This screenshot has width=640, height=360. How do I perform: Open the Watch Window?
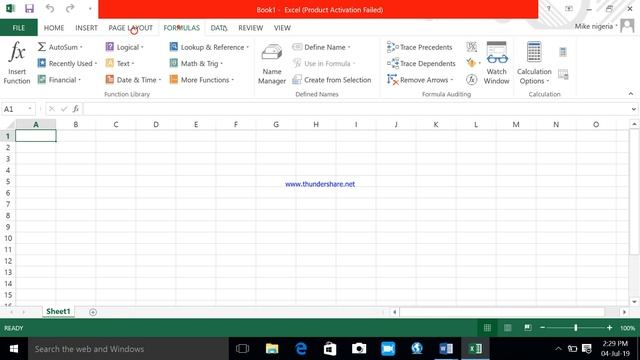[x=496, y=62]
